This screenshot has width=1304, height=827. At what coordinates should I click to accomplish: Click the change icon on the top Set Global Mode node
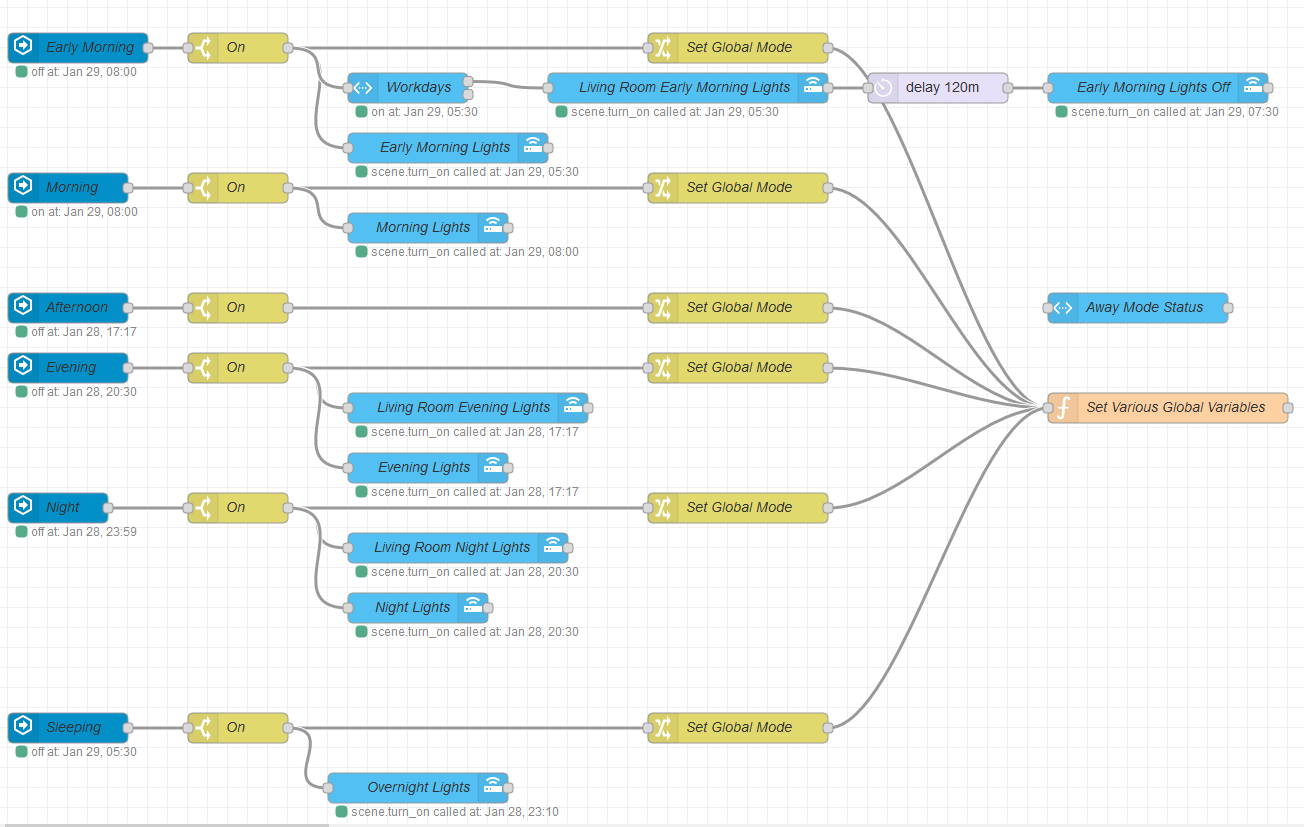pyautogui.click(x=663, y=47)
